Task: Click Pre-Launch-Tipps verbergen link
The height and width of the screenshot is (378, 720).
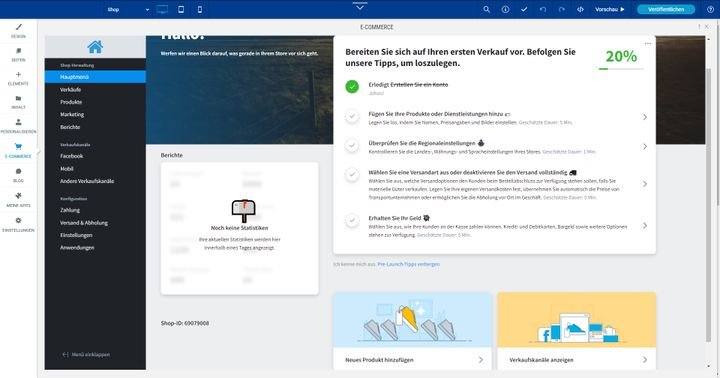Action: tap(408, 264)
